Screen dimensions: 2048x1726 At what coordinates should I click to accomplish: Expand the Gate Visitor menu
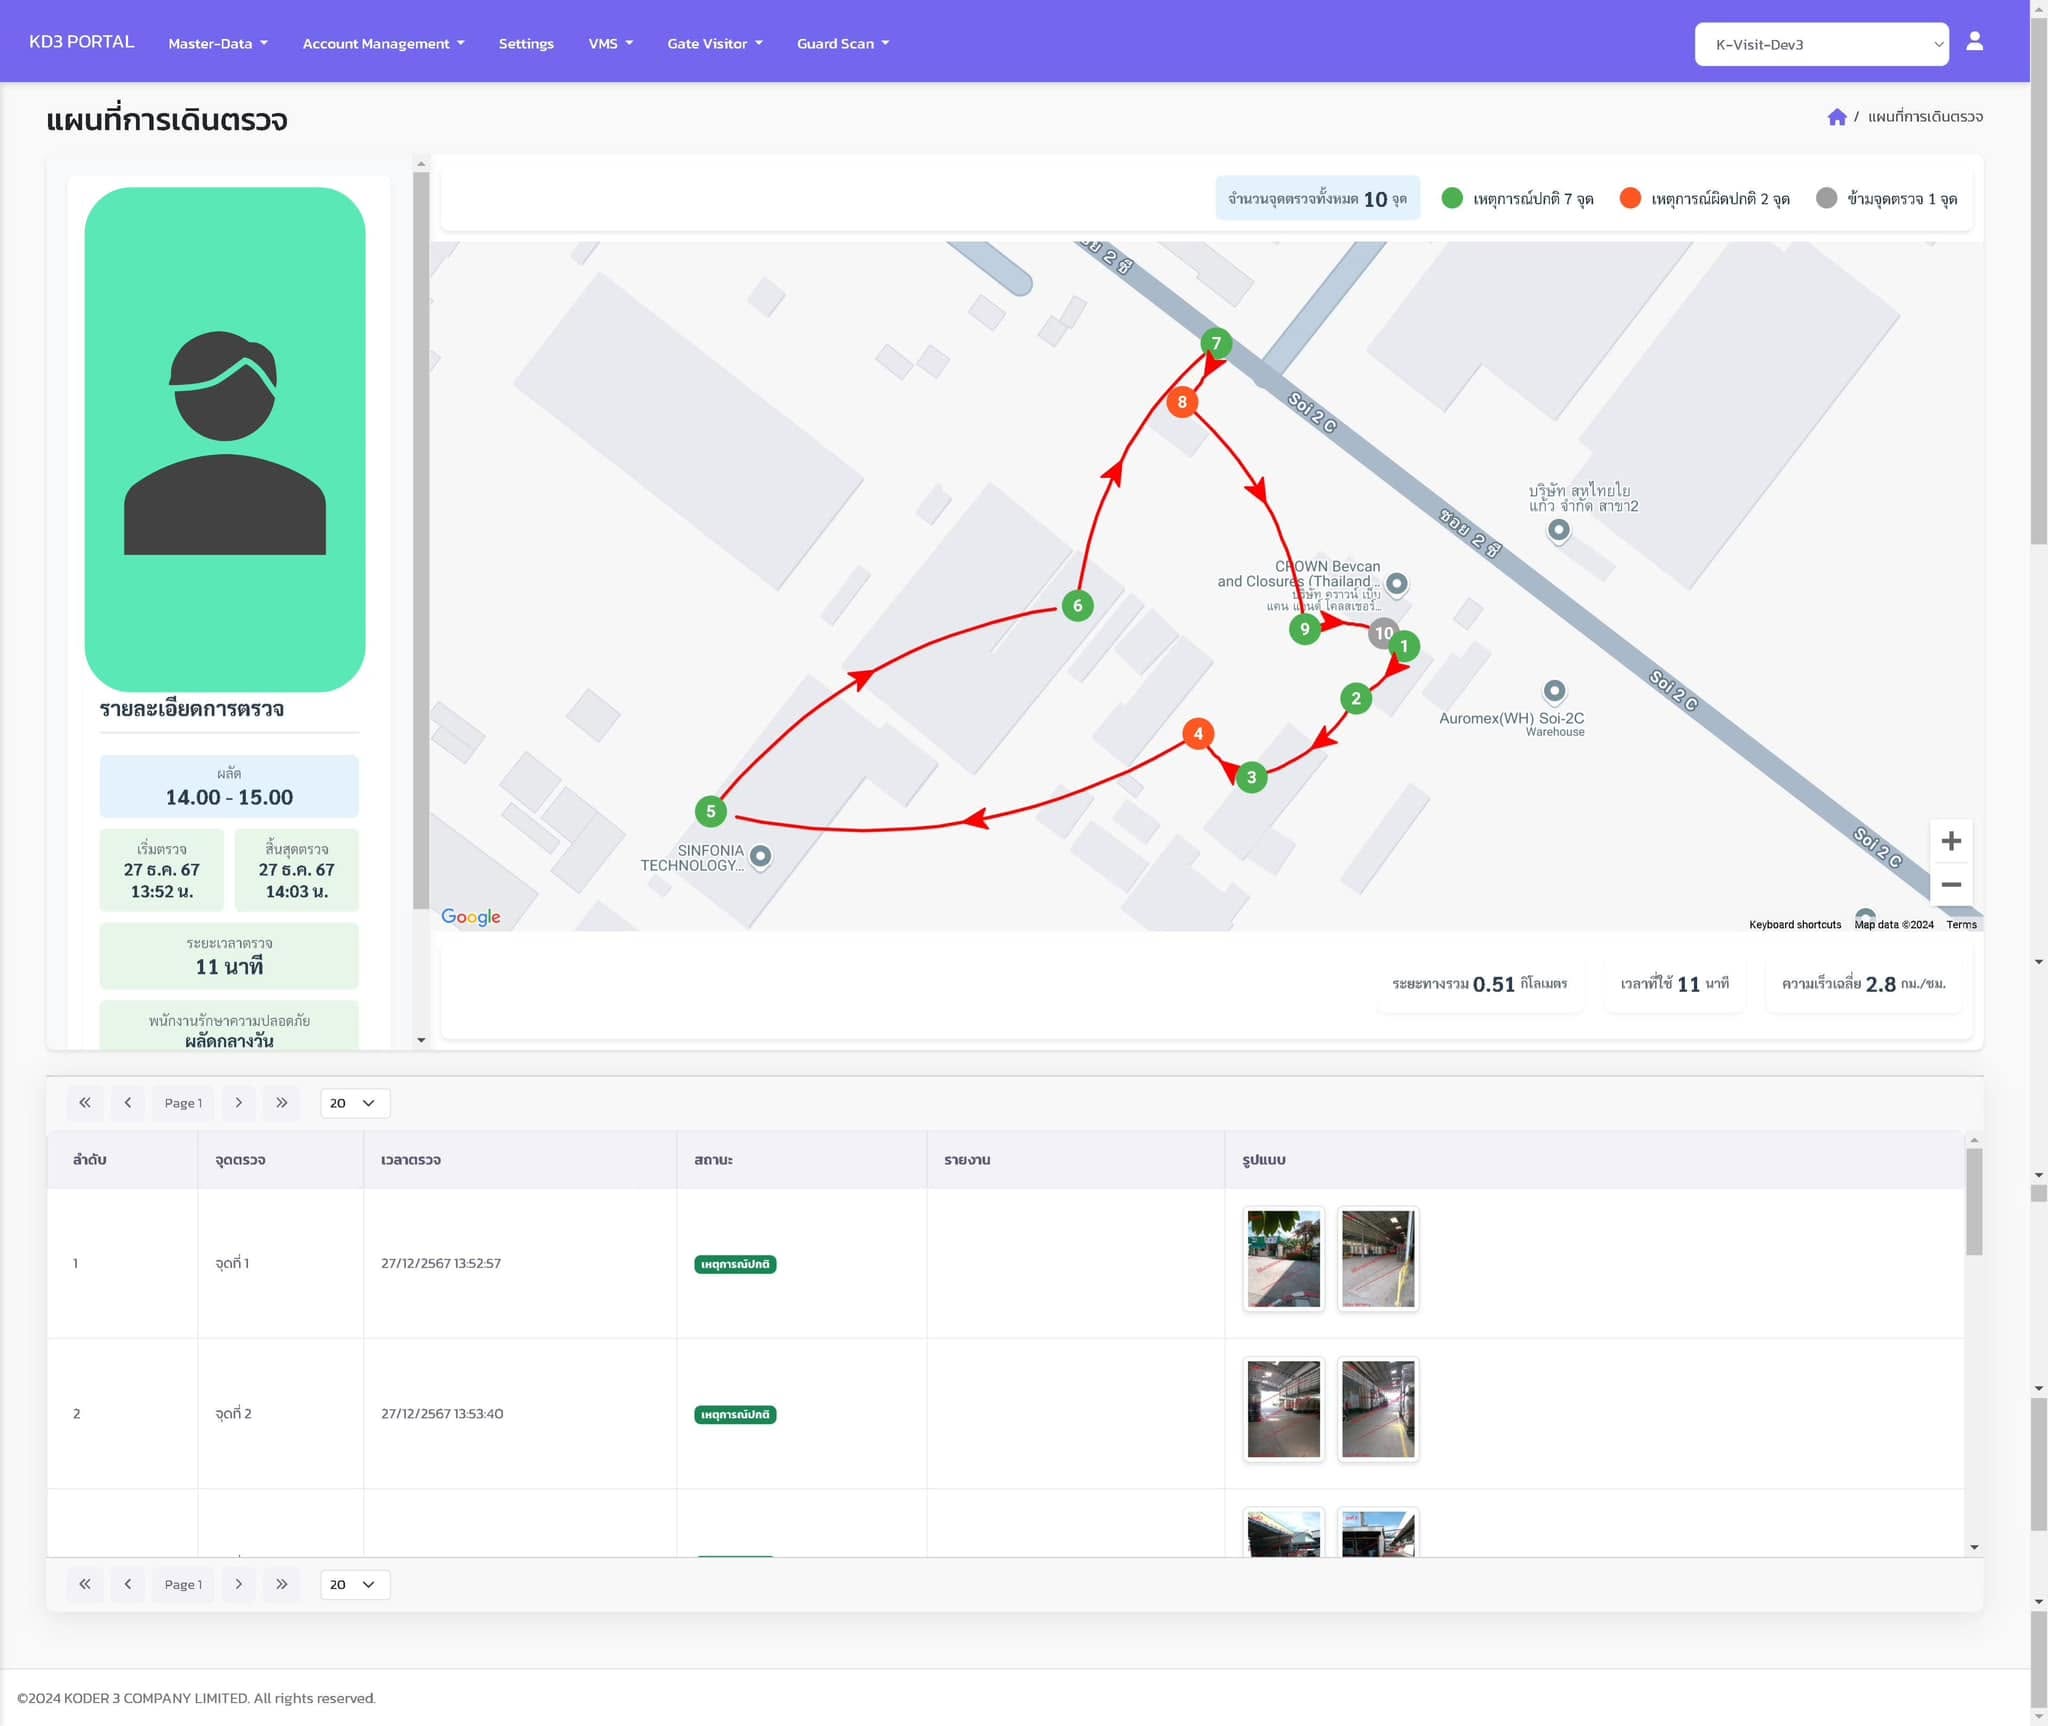[x=715, y=43]
